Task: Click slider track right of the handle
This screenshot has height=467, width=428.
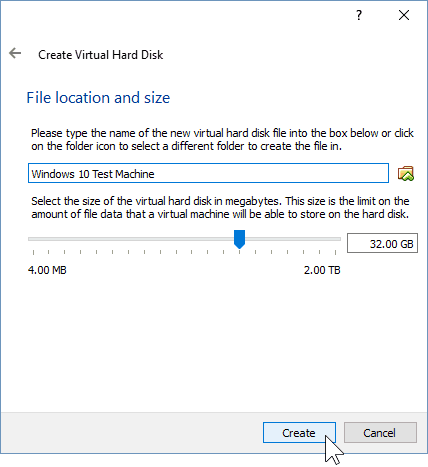Action: tap(293, 239)
